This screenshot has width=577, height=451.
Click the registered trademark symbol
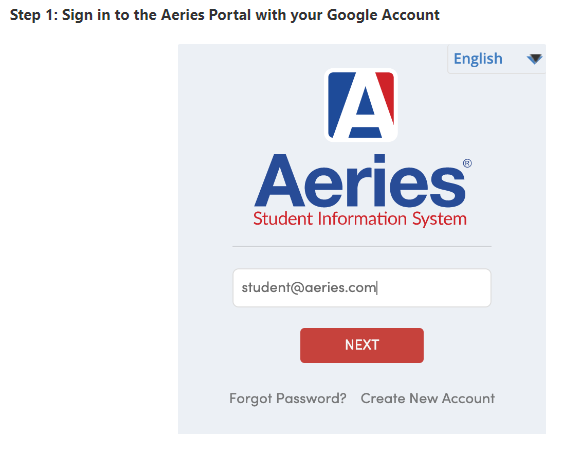pyautogui.click(x=467, y=163)
